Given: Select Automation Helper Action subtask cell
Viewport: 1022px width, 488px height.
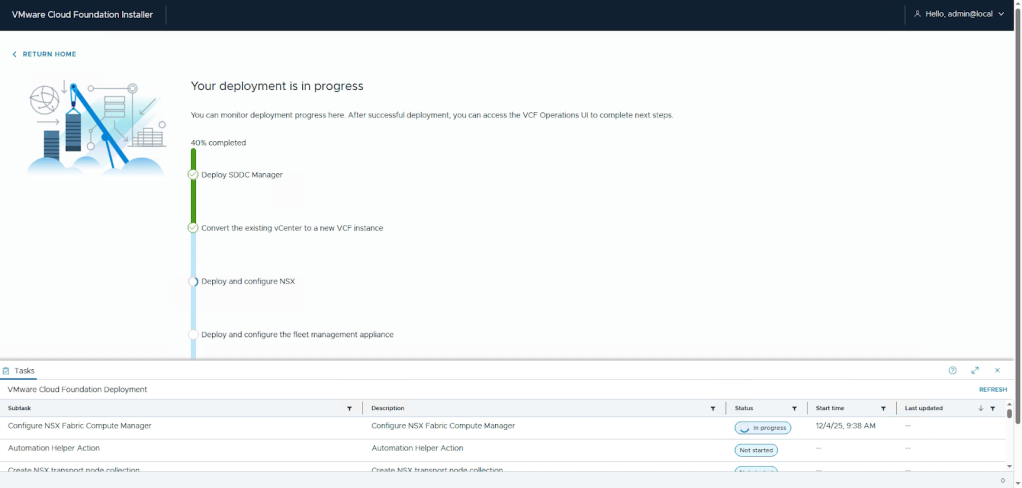Looking at the screenshot, I should click(53, 448).
